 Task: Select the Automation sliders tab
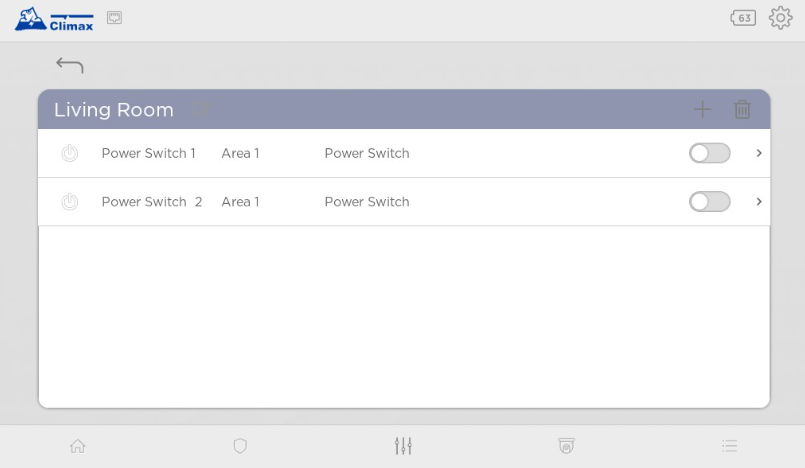pyautogui.click(x=403, y=446)
